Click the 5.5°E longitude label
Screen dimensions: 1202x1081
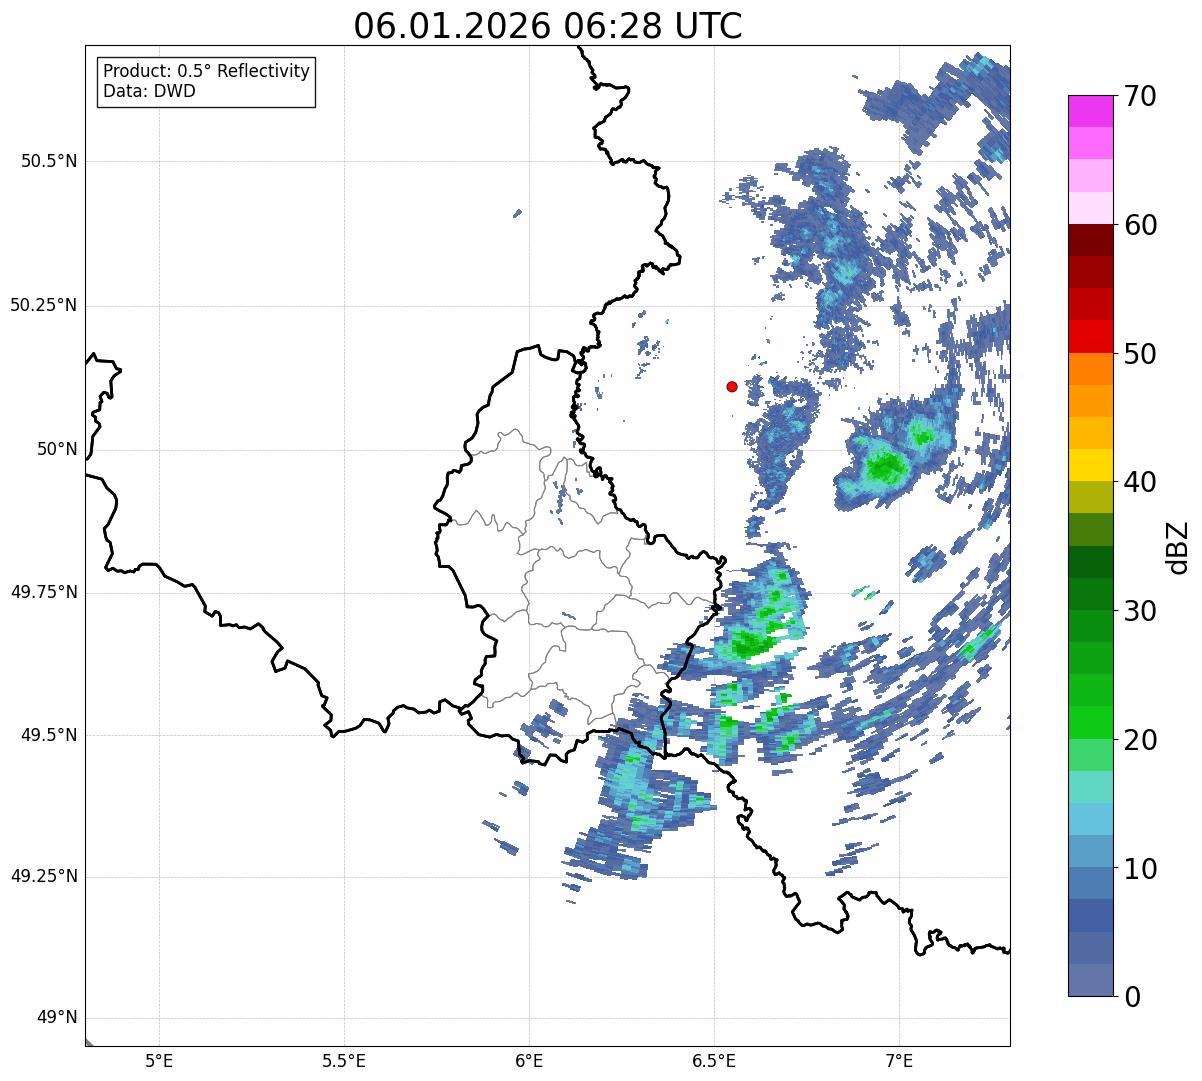coord(344,1061)
